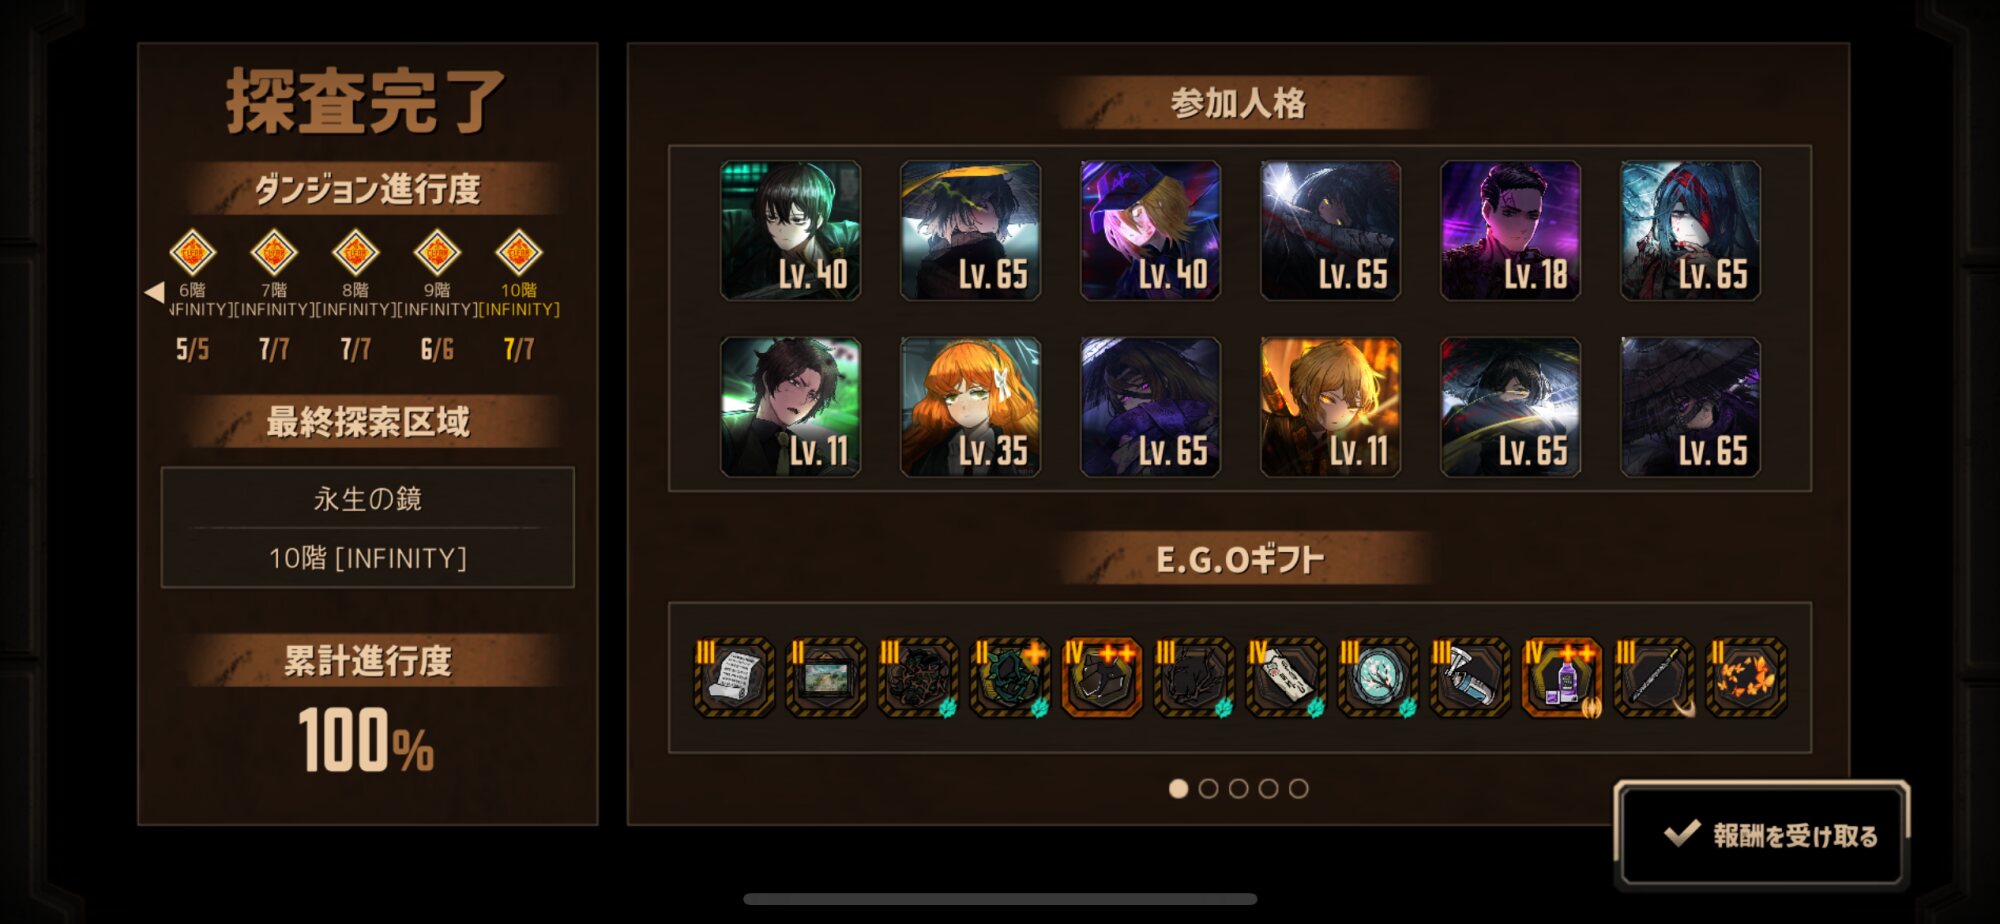The image size is (2000, 924).
Task: Select the black sword E.G.O gift icon
Action: coord(1654,677)
